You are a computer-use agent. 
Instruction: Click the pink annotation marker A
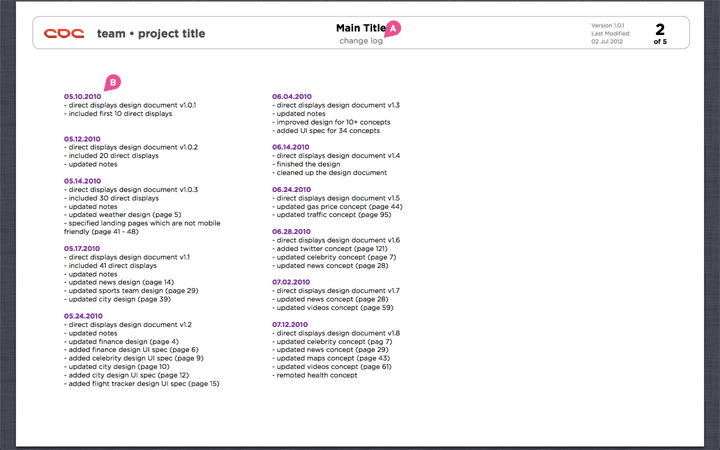pyautogui.click(x=393, y=28)
